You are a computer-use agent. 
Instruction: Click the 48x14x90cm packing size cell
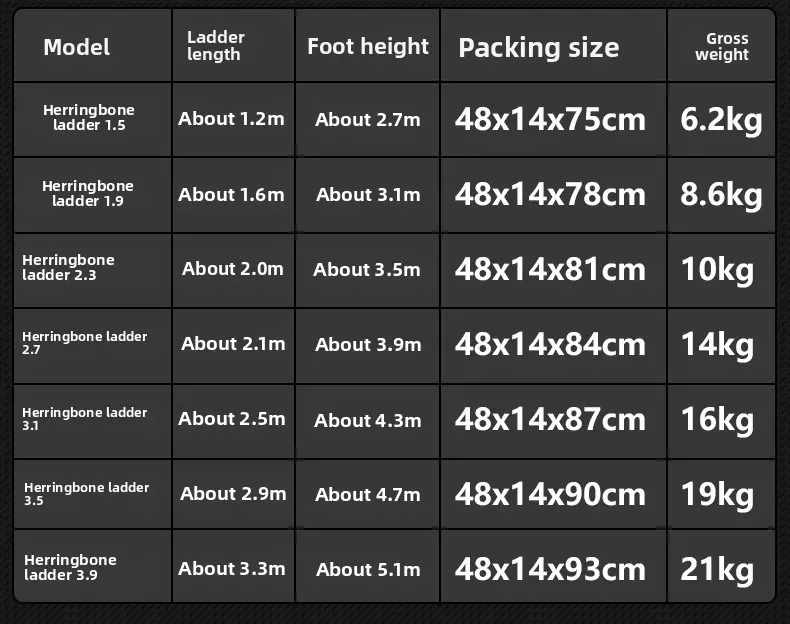(554, 494)
